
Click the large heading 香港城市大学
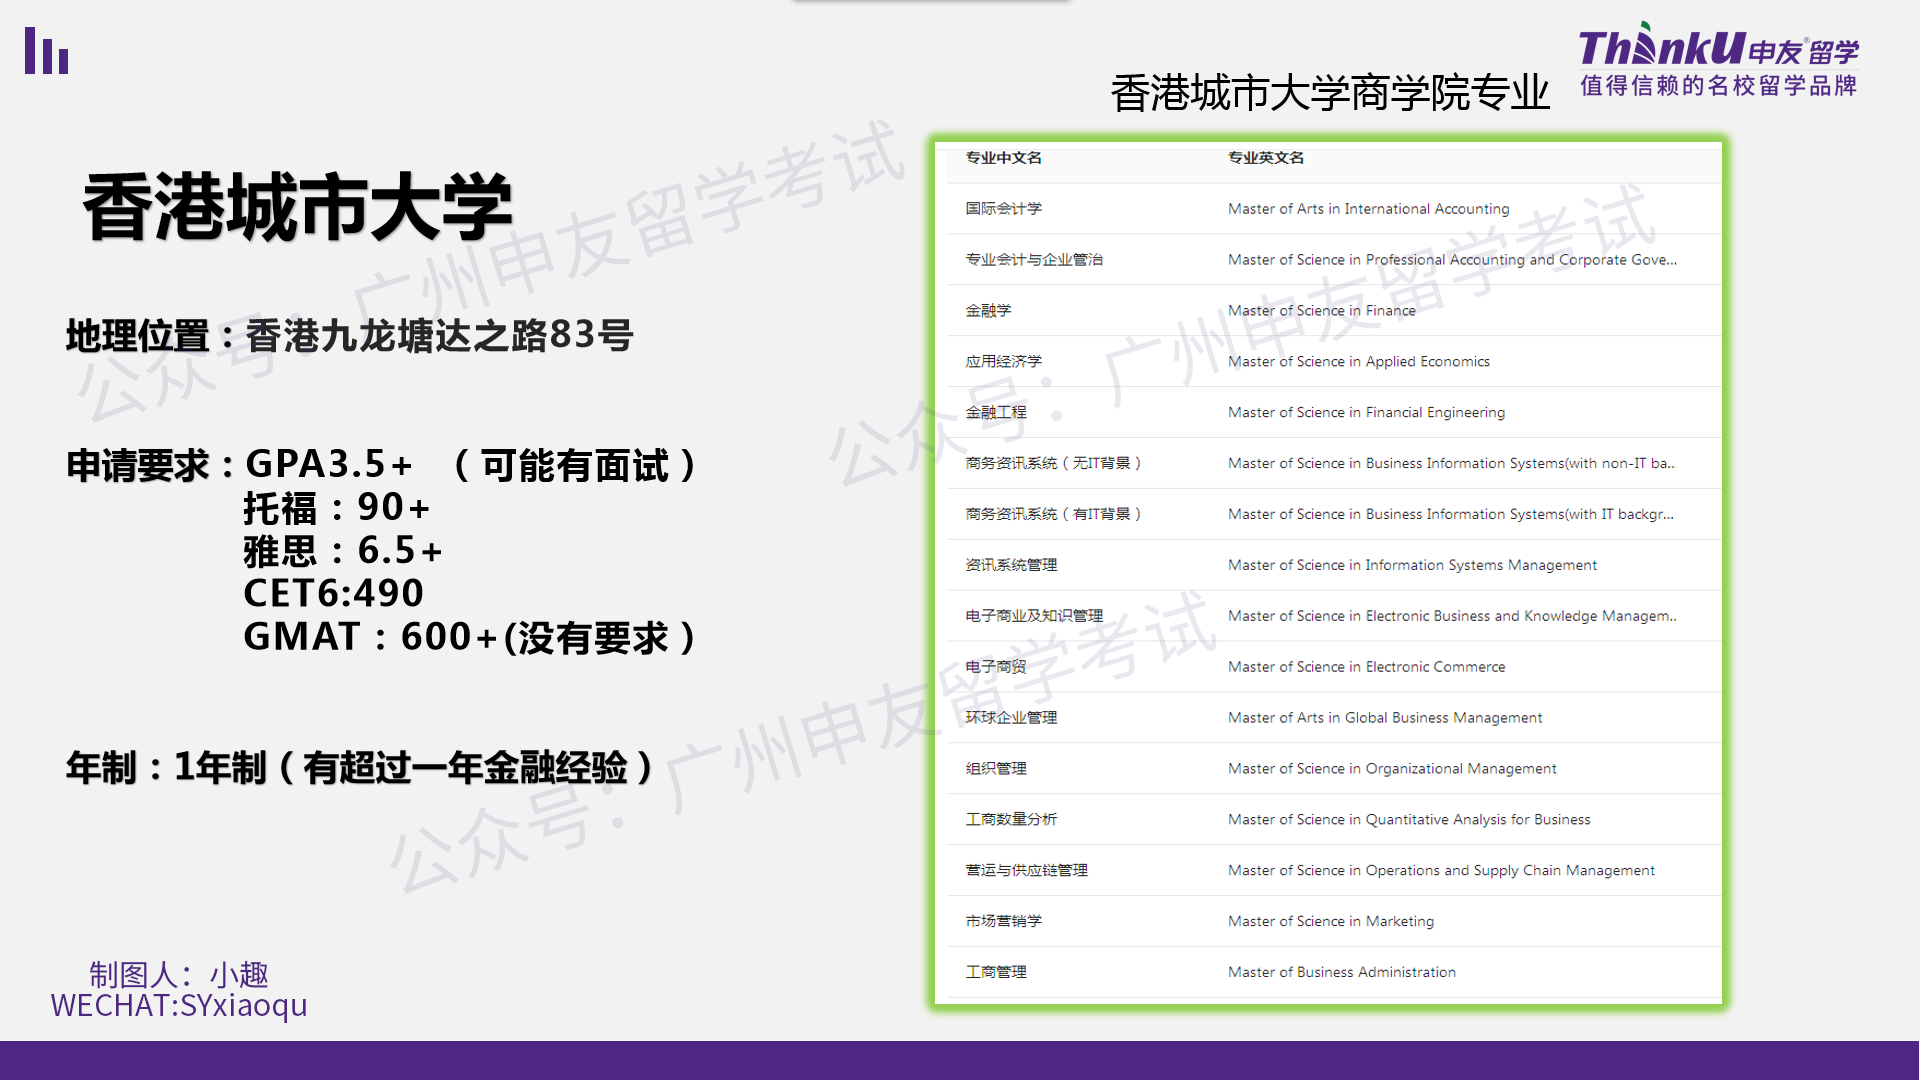point(297,207)
